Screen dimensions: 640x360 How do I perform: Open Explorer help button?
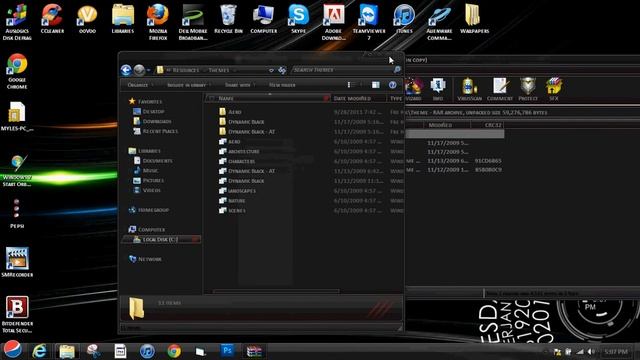pos(392,85)
